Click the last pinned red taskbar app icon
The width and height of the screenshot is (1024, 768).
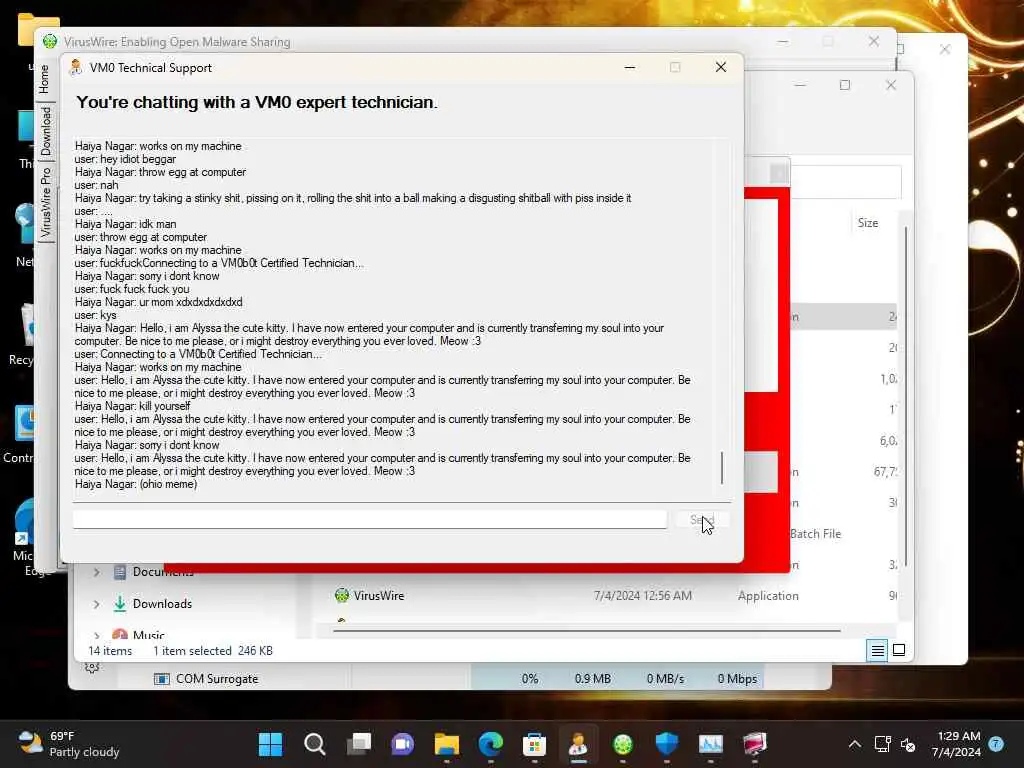(x=754, y=744)
